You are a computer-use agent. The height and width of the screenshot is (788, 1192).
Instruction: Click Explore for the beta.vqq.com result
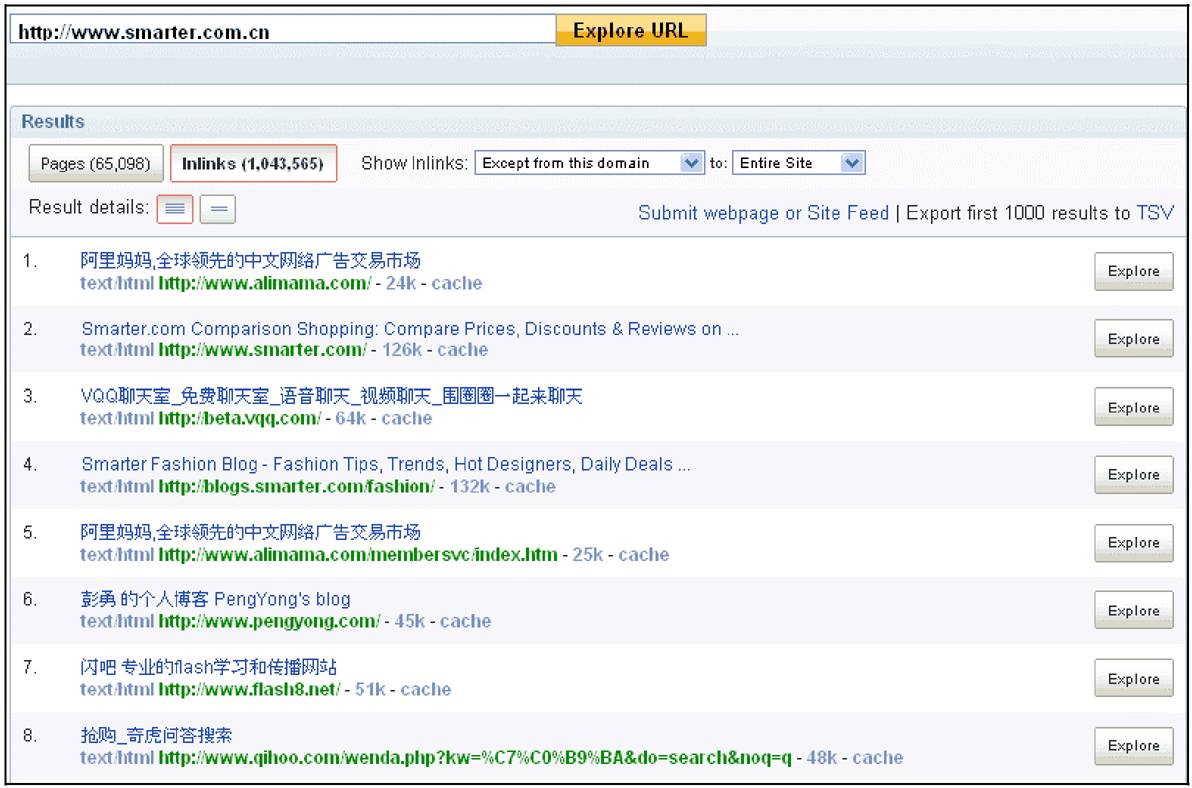(1133, 407)
